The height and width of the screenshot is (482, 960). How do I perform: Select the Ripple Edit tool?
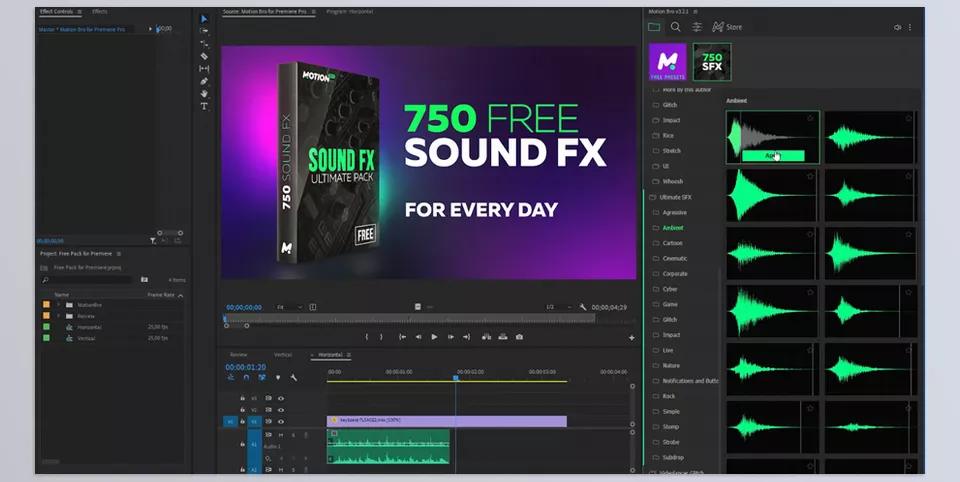tap(204, 43)
